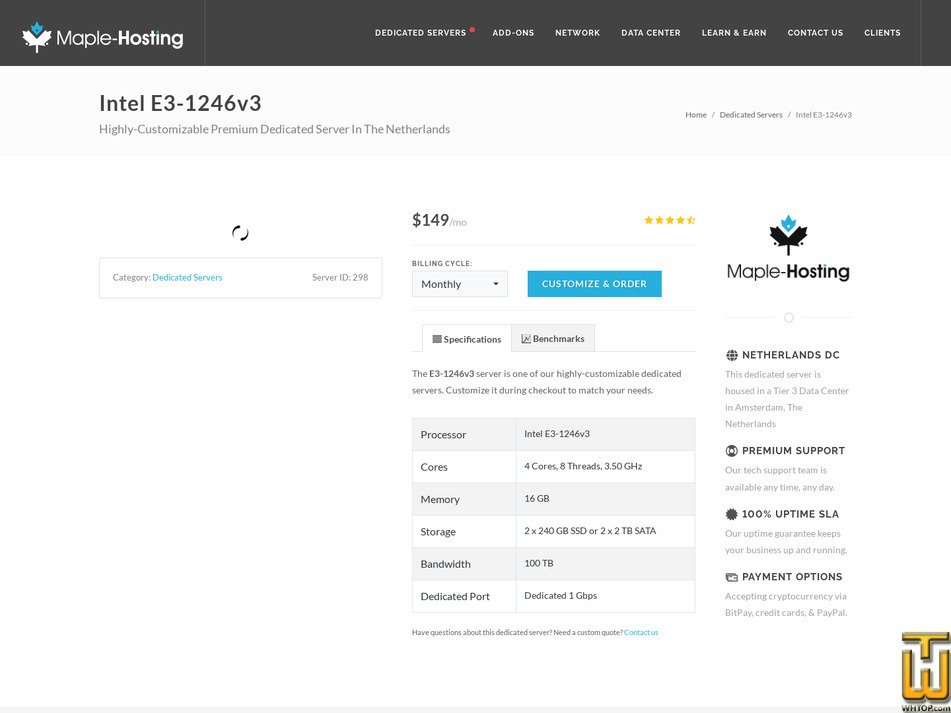Open the Contact Us page
The height and width of the screenshot is (713, 951).
[815, 33]
